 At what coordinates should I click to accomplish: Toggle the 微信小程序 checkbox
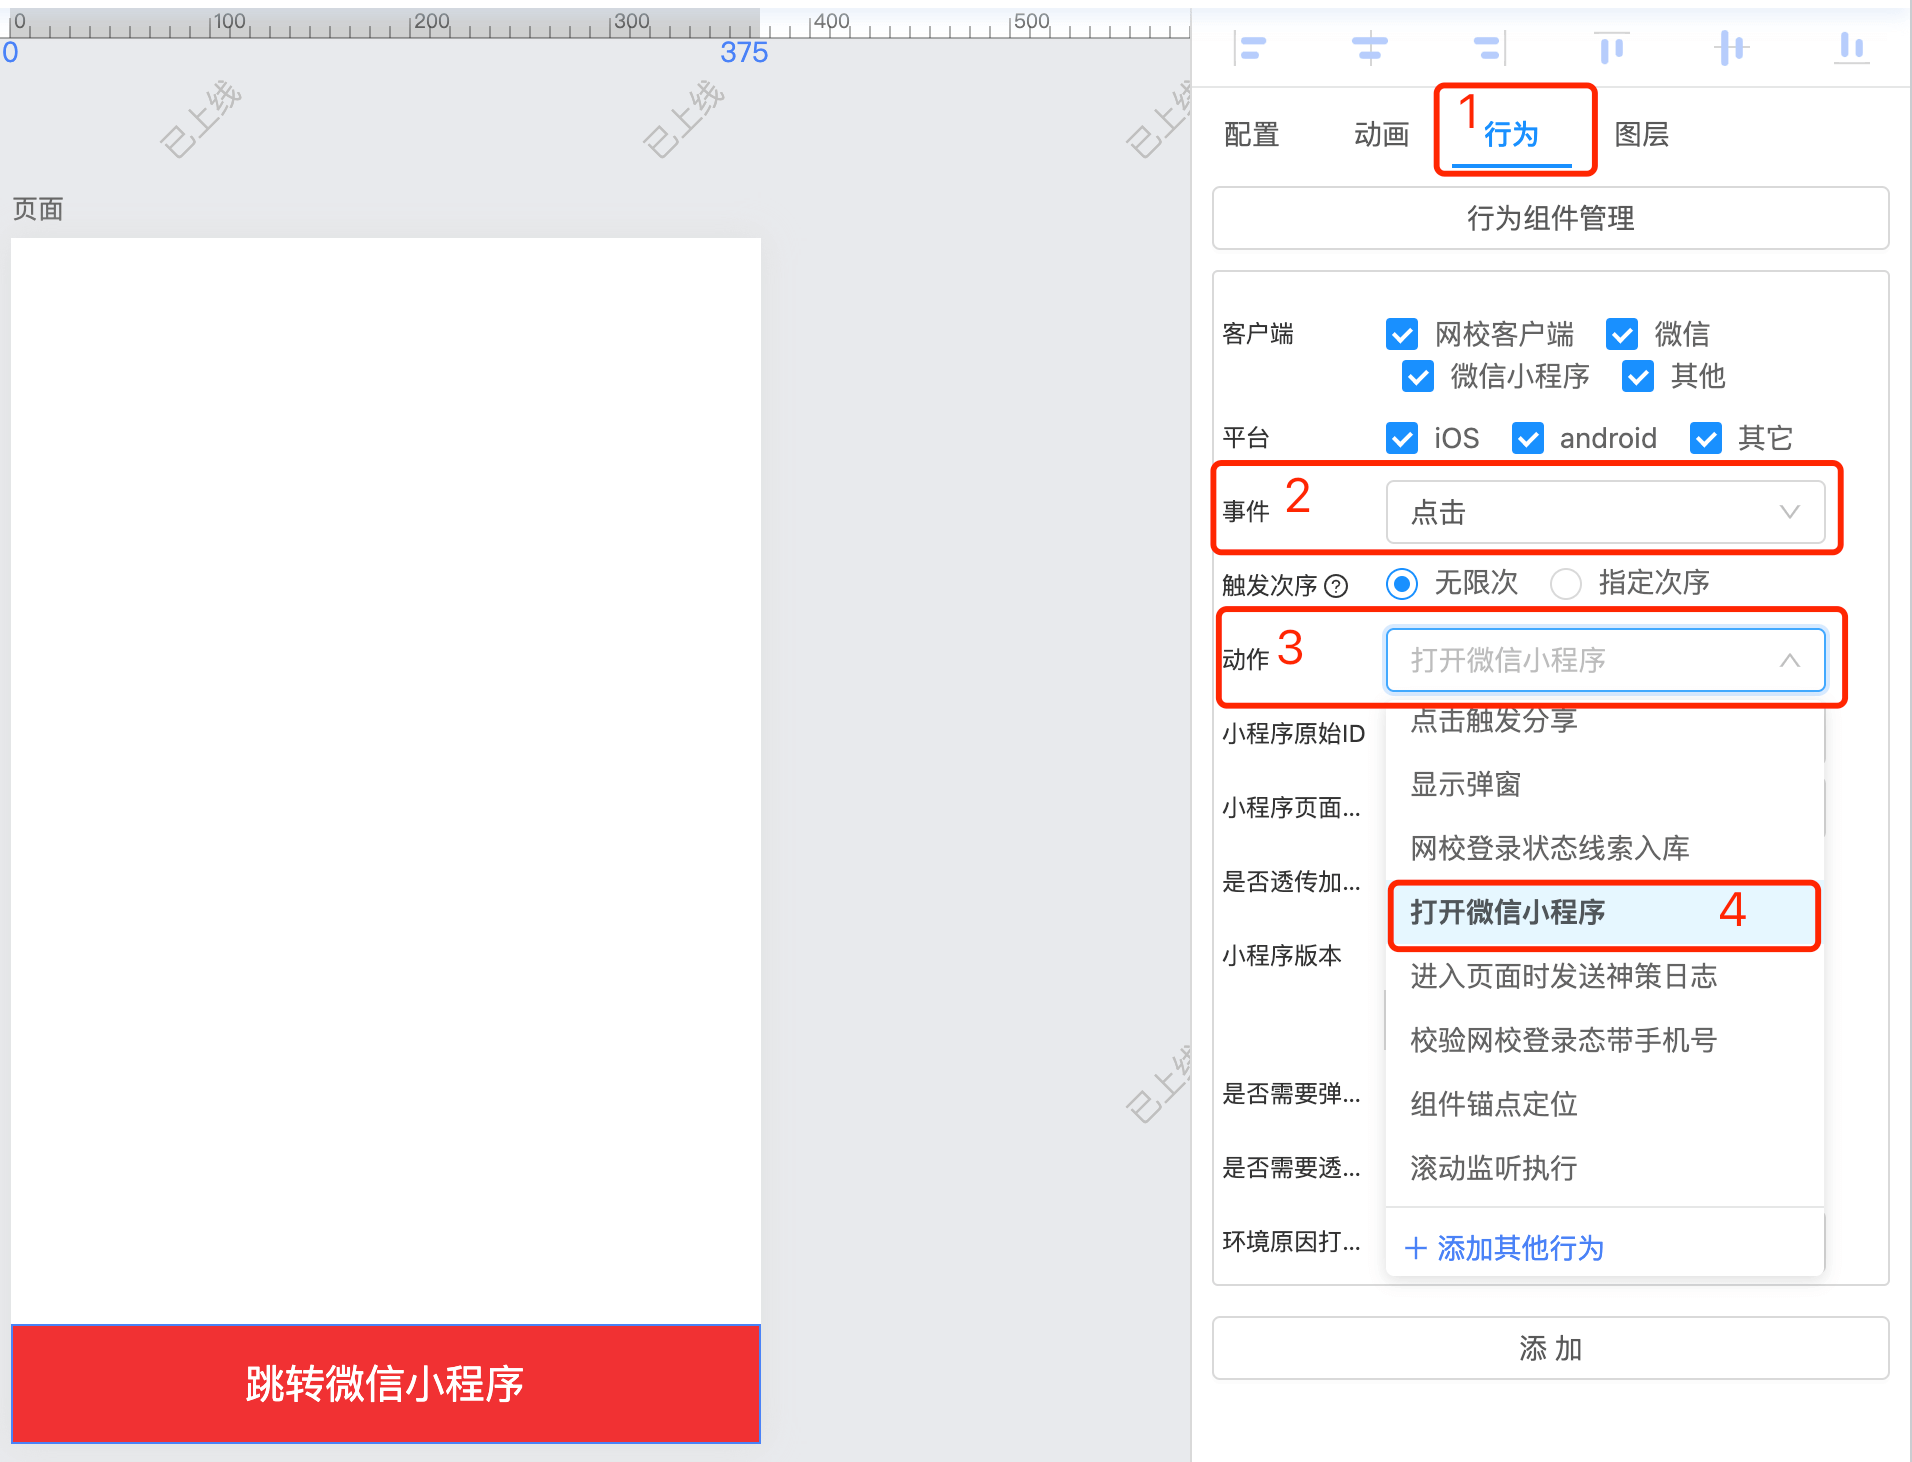point(1418,377)
